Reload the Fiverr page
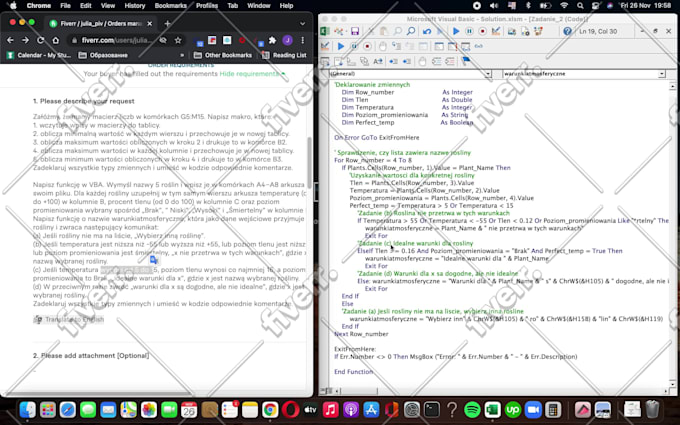Screen dimensions: 680x425 pyautogui.click(x=42, y=39)
